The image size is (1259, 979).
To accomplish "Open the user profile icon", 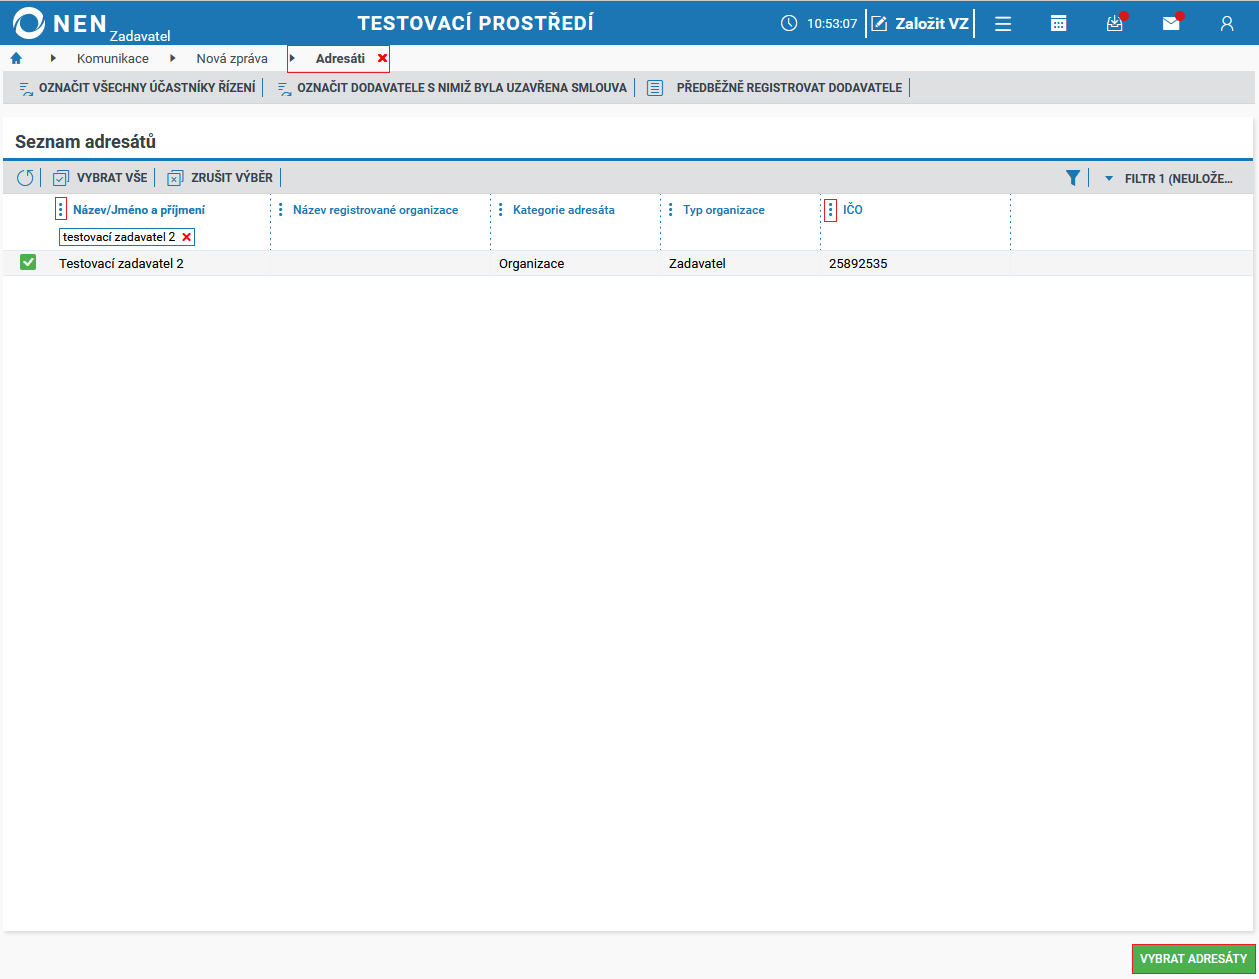I will pyautogui.click(x=1227, y=23).
